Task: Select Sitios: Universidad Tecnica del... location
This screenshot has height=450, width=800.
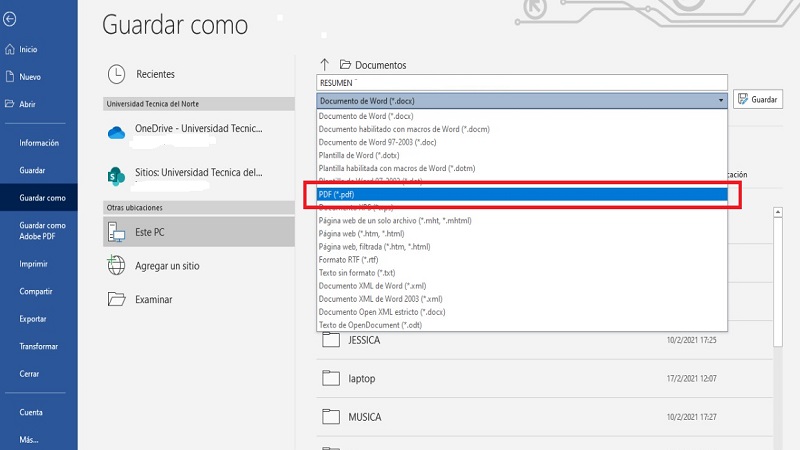Action: (x=198, y=172)
